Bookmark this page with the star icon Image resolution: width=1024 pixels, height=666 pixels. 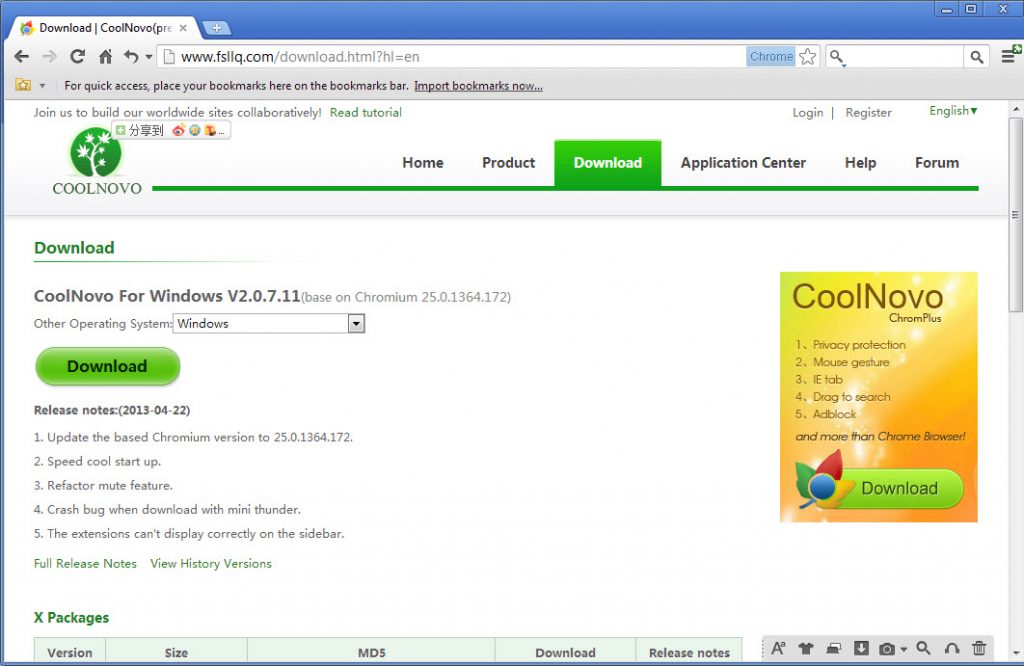[808, 57]
